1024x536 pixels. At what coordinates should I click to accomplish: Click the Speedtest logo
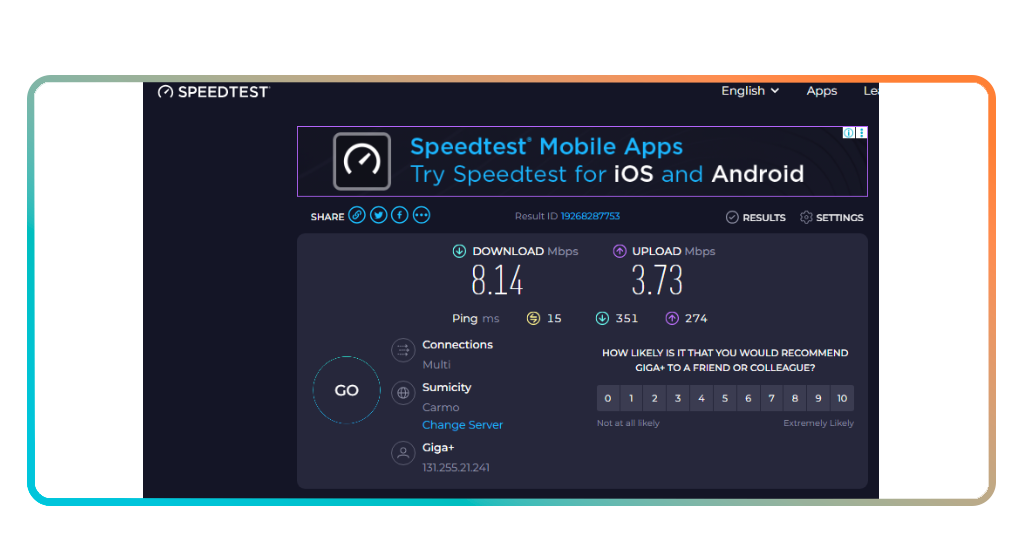pyautogui.click(x=213, y=92)
